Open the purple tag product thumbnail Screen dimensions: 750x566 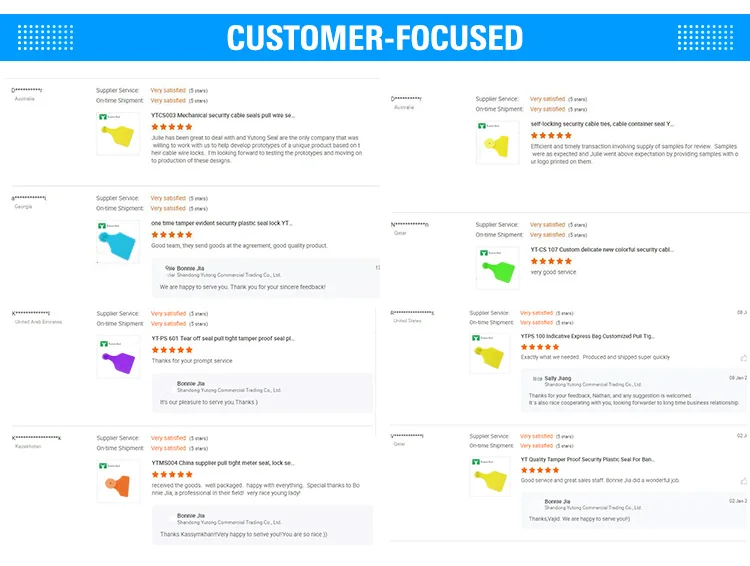[118, 357]
